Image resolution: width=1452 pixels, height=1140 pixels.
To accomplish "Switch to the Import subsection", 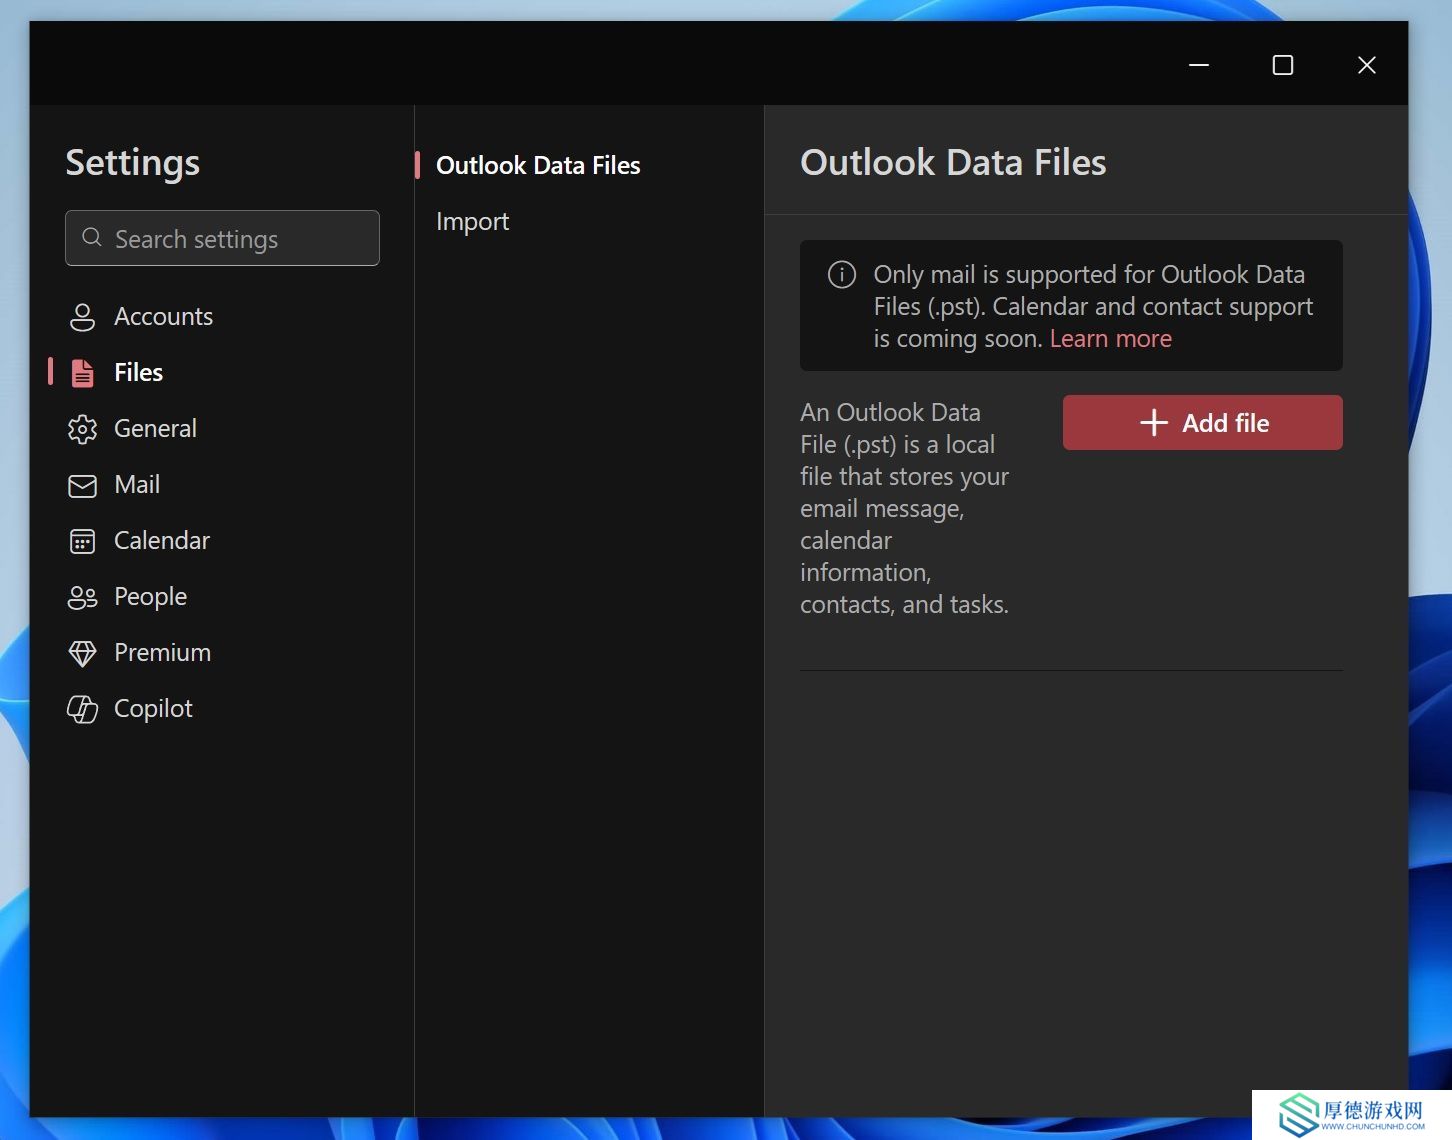I will (472, 222).
